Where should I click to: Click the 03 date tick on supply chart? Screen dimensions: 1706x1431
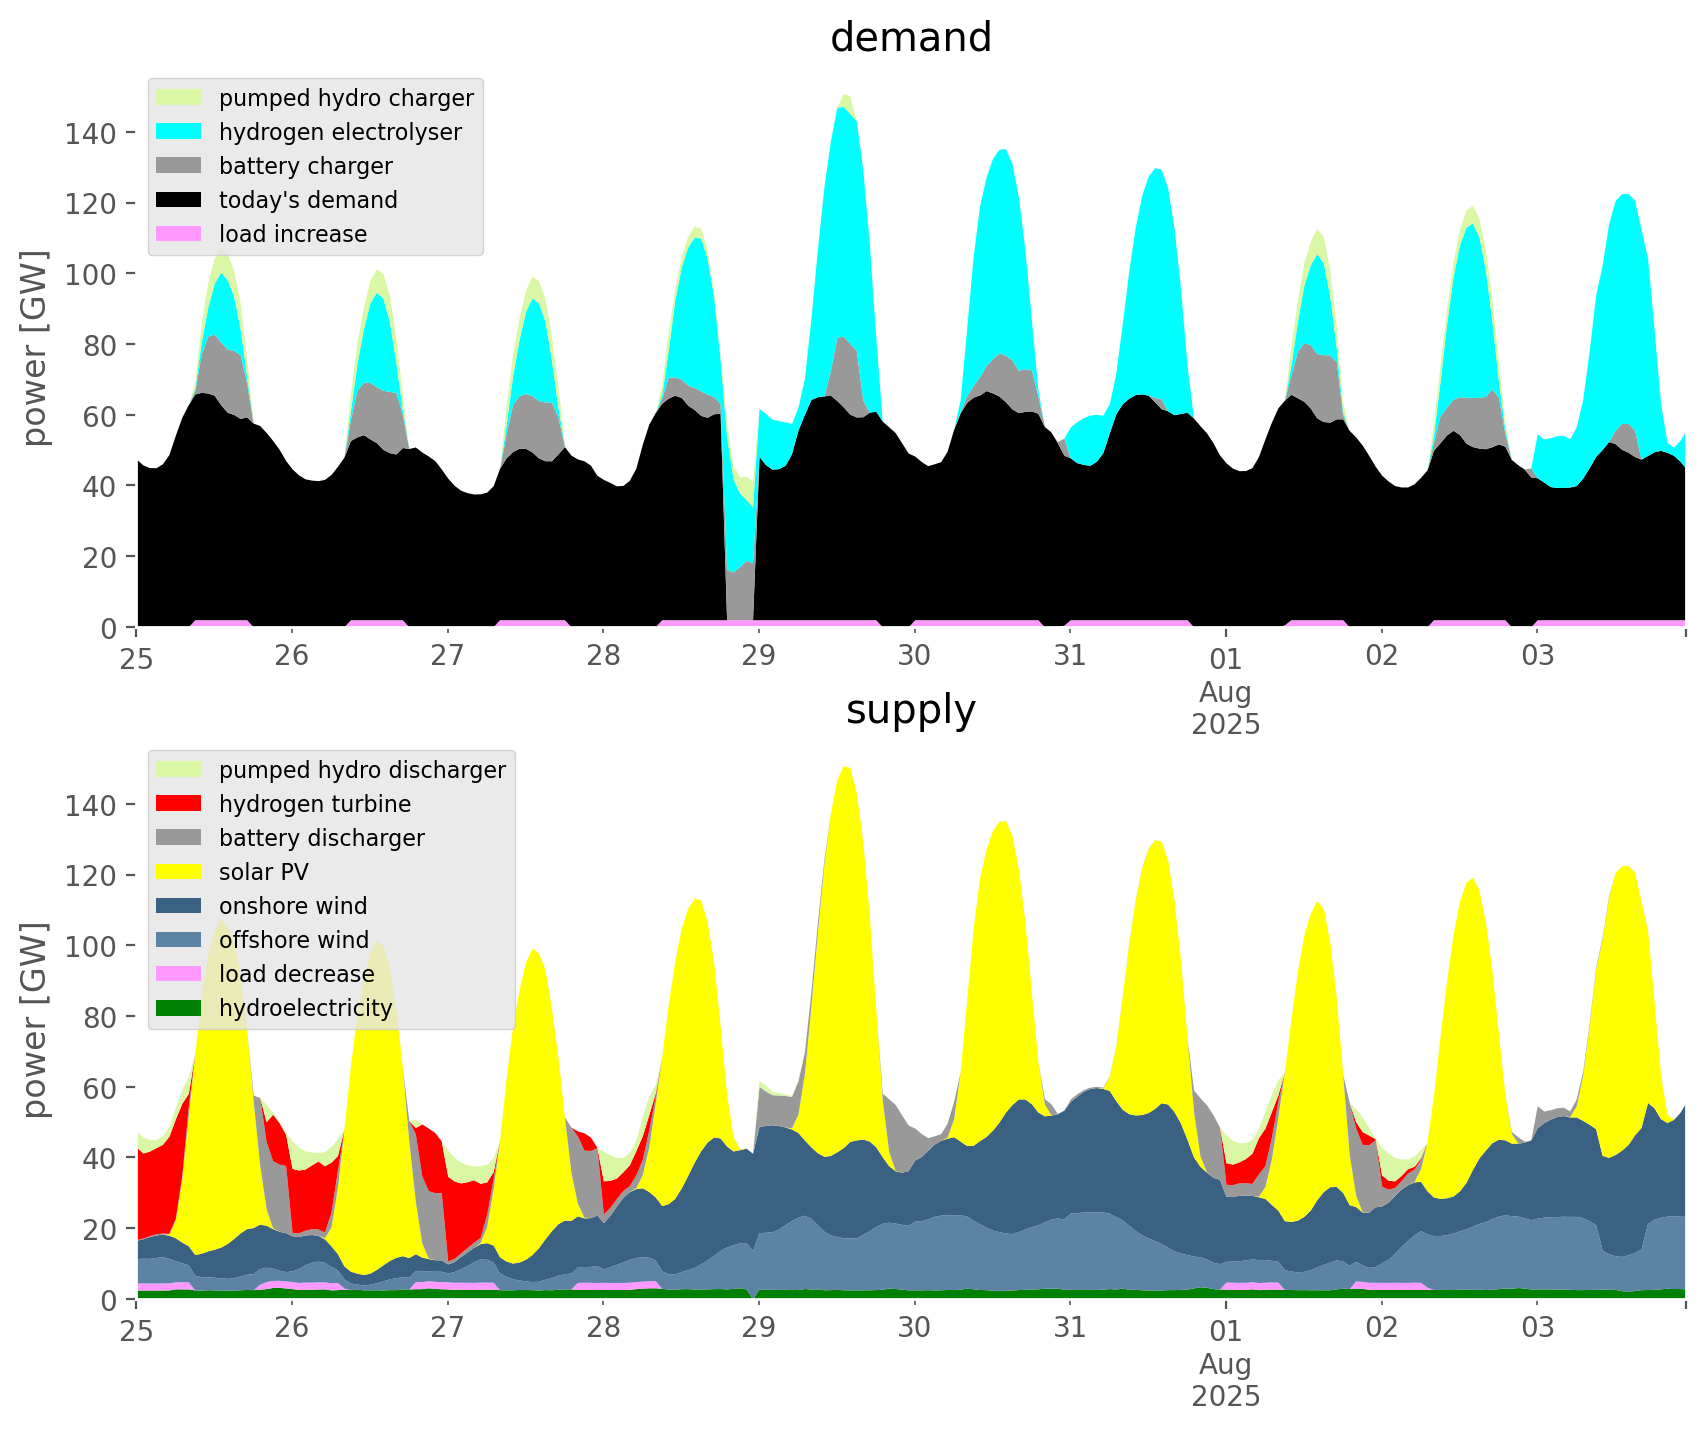tap(1537, 1328)
